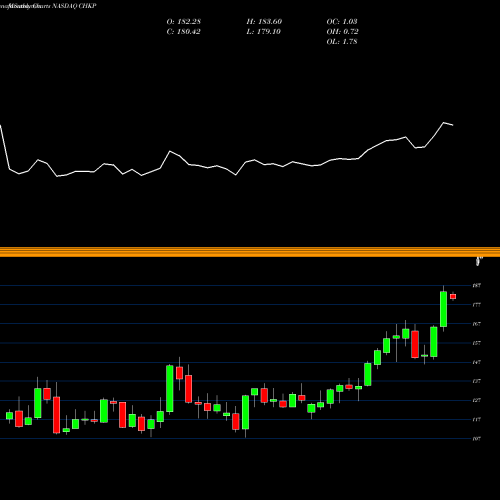500x500 pixels.
Task: Click the 167 price axis label
Action: point(477,324)
